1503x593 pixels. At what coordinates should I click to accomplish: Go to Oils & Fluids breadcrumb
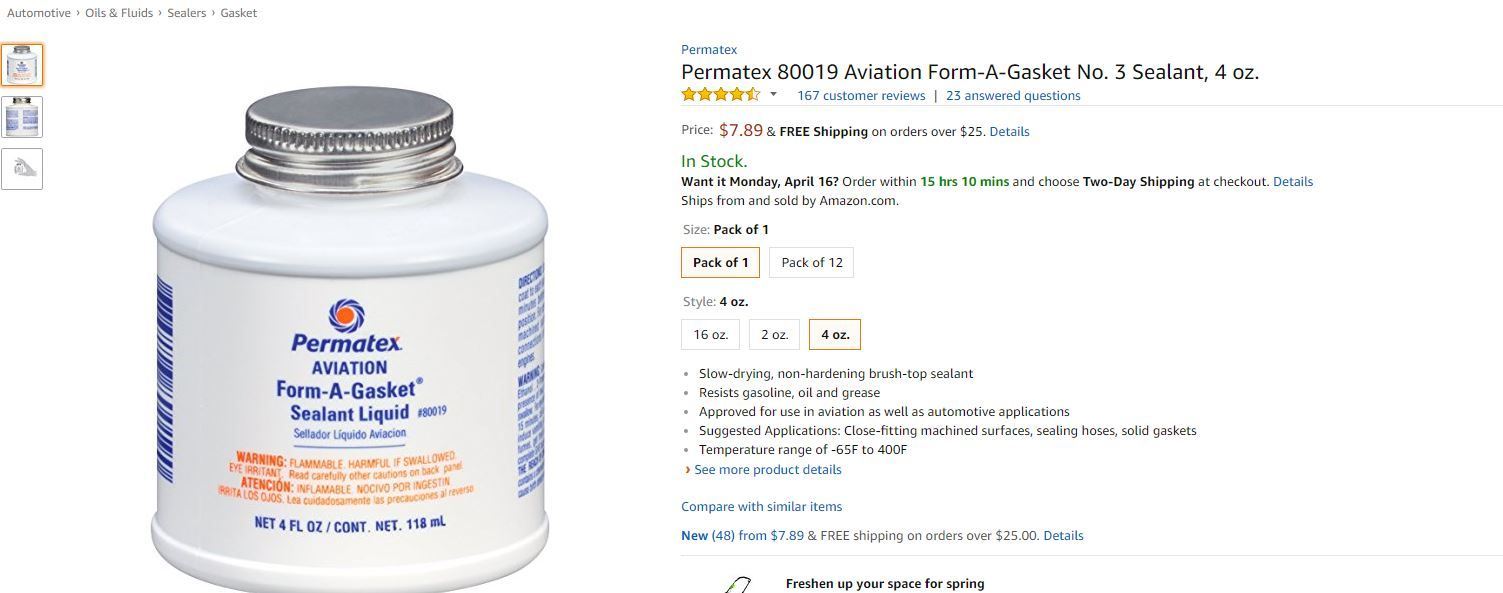pyautogui.click(x=119, y=13)
